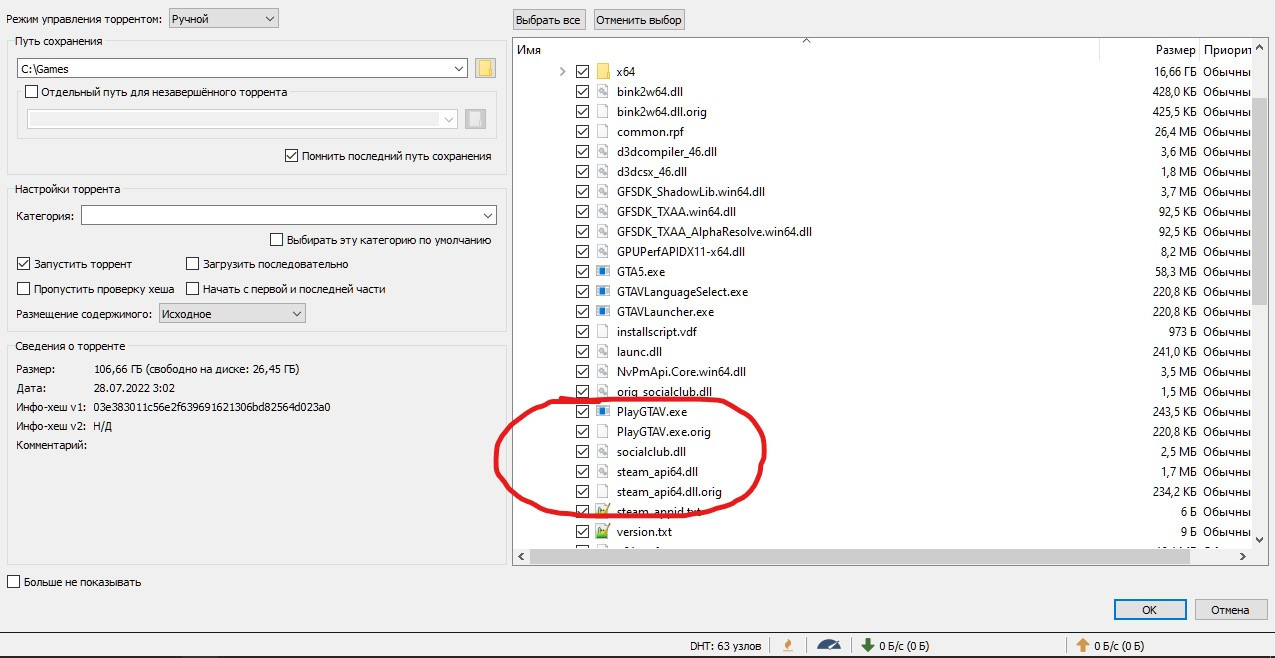
Task: Open the 'Размещение содержимого' dropdown
Action: (232, 314)
